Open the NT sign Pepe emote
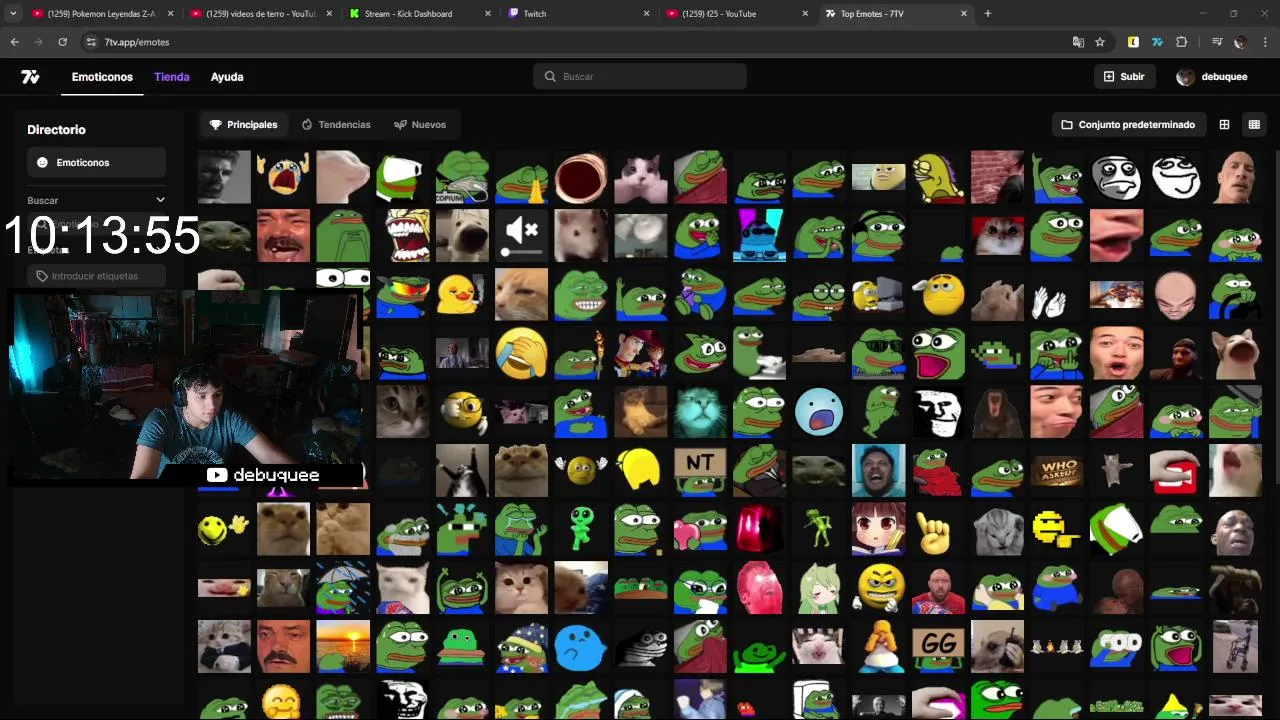The height and width of the screenshot is (720, 1280). pos(700,471)
